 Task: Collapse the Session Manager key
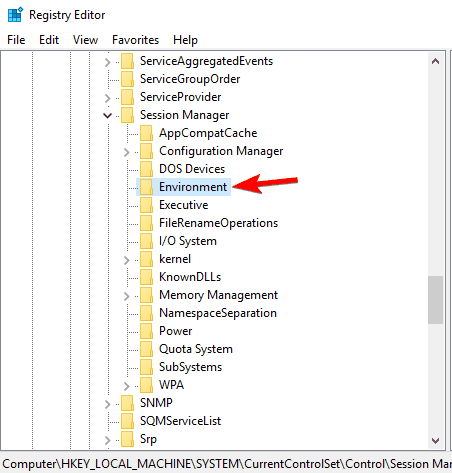(107, 116)
